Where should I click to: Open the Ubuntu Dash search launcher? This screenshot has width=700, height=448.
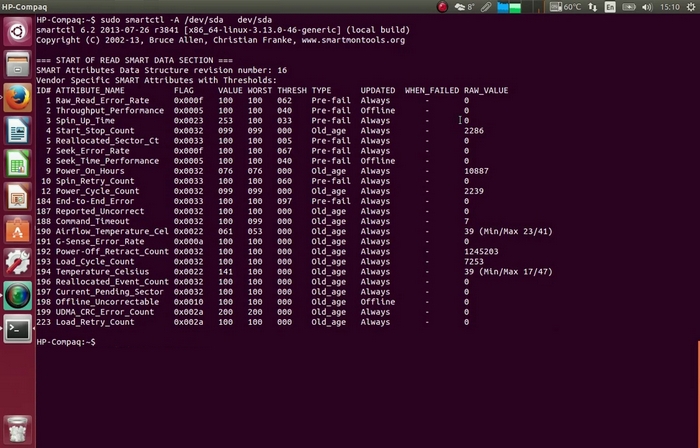point(17,27)
